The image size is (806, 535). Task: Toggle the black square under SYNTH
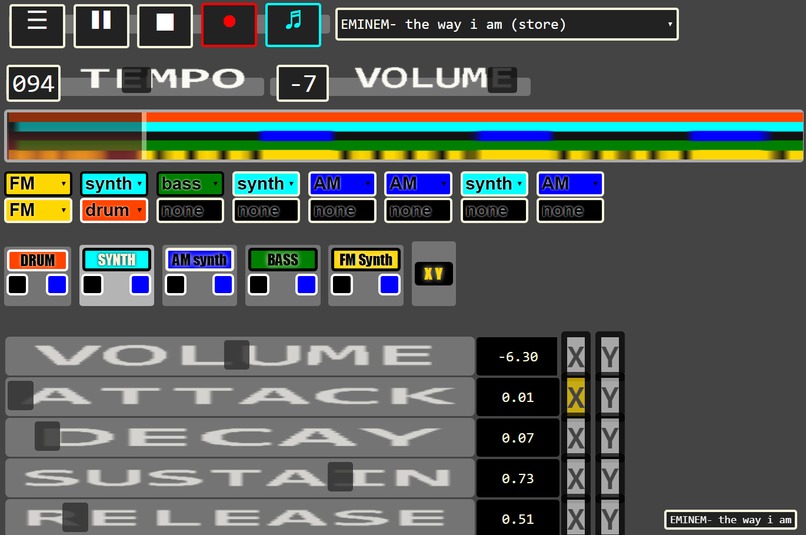93,285
